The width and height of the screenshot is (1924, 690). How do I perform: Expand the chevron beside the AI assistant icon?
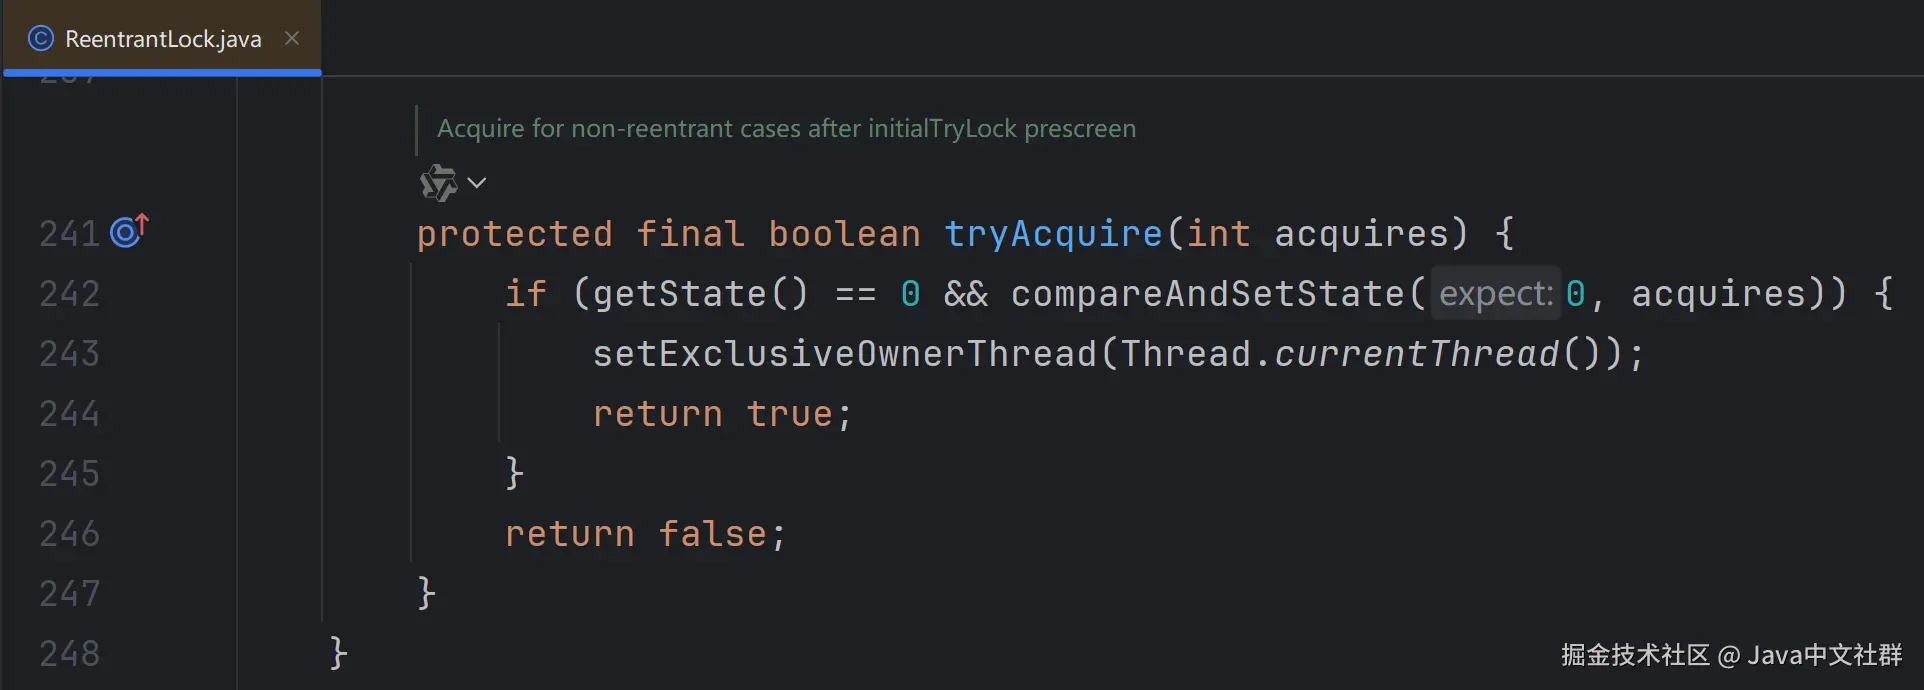pyautogui.click(x=477, y=183)
